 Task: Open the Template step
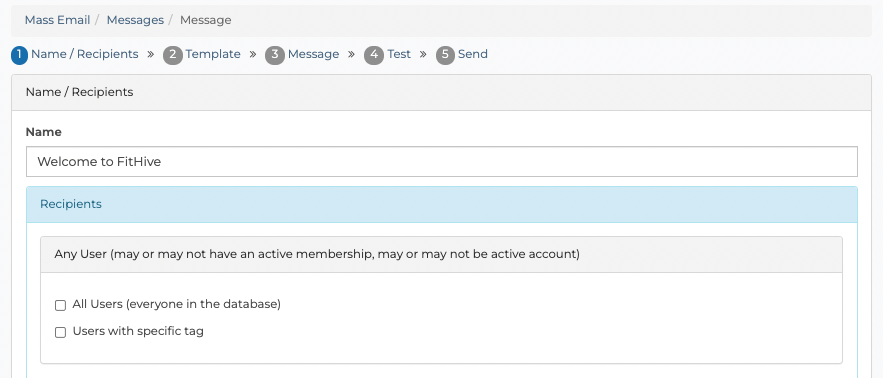[213, 54]
